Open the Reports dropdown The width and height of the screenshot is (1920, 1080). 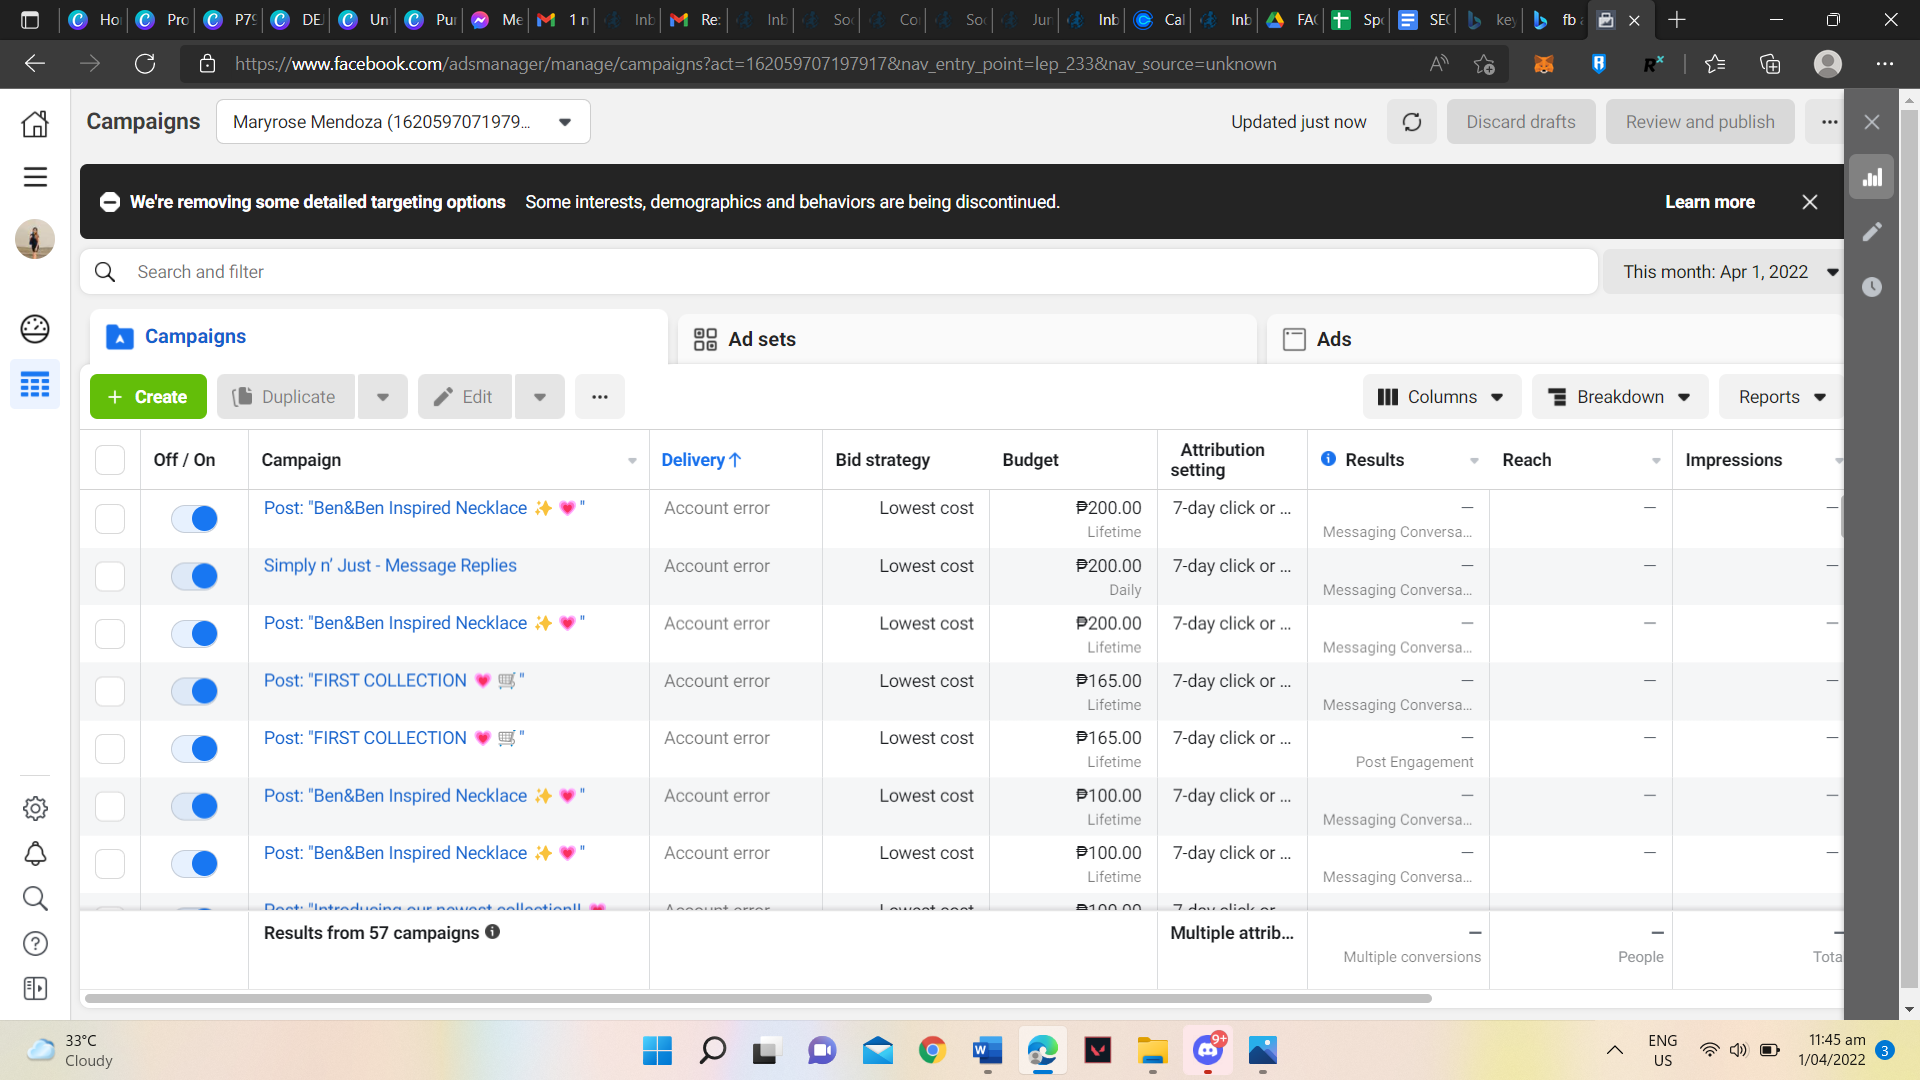point(1781,397)
